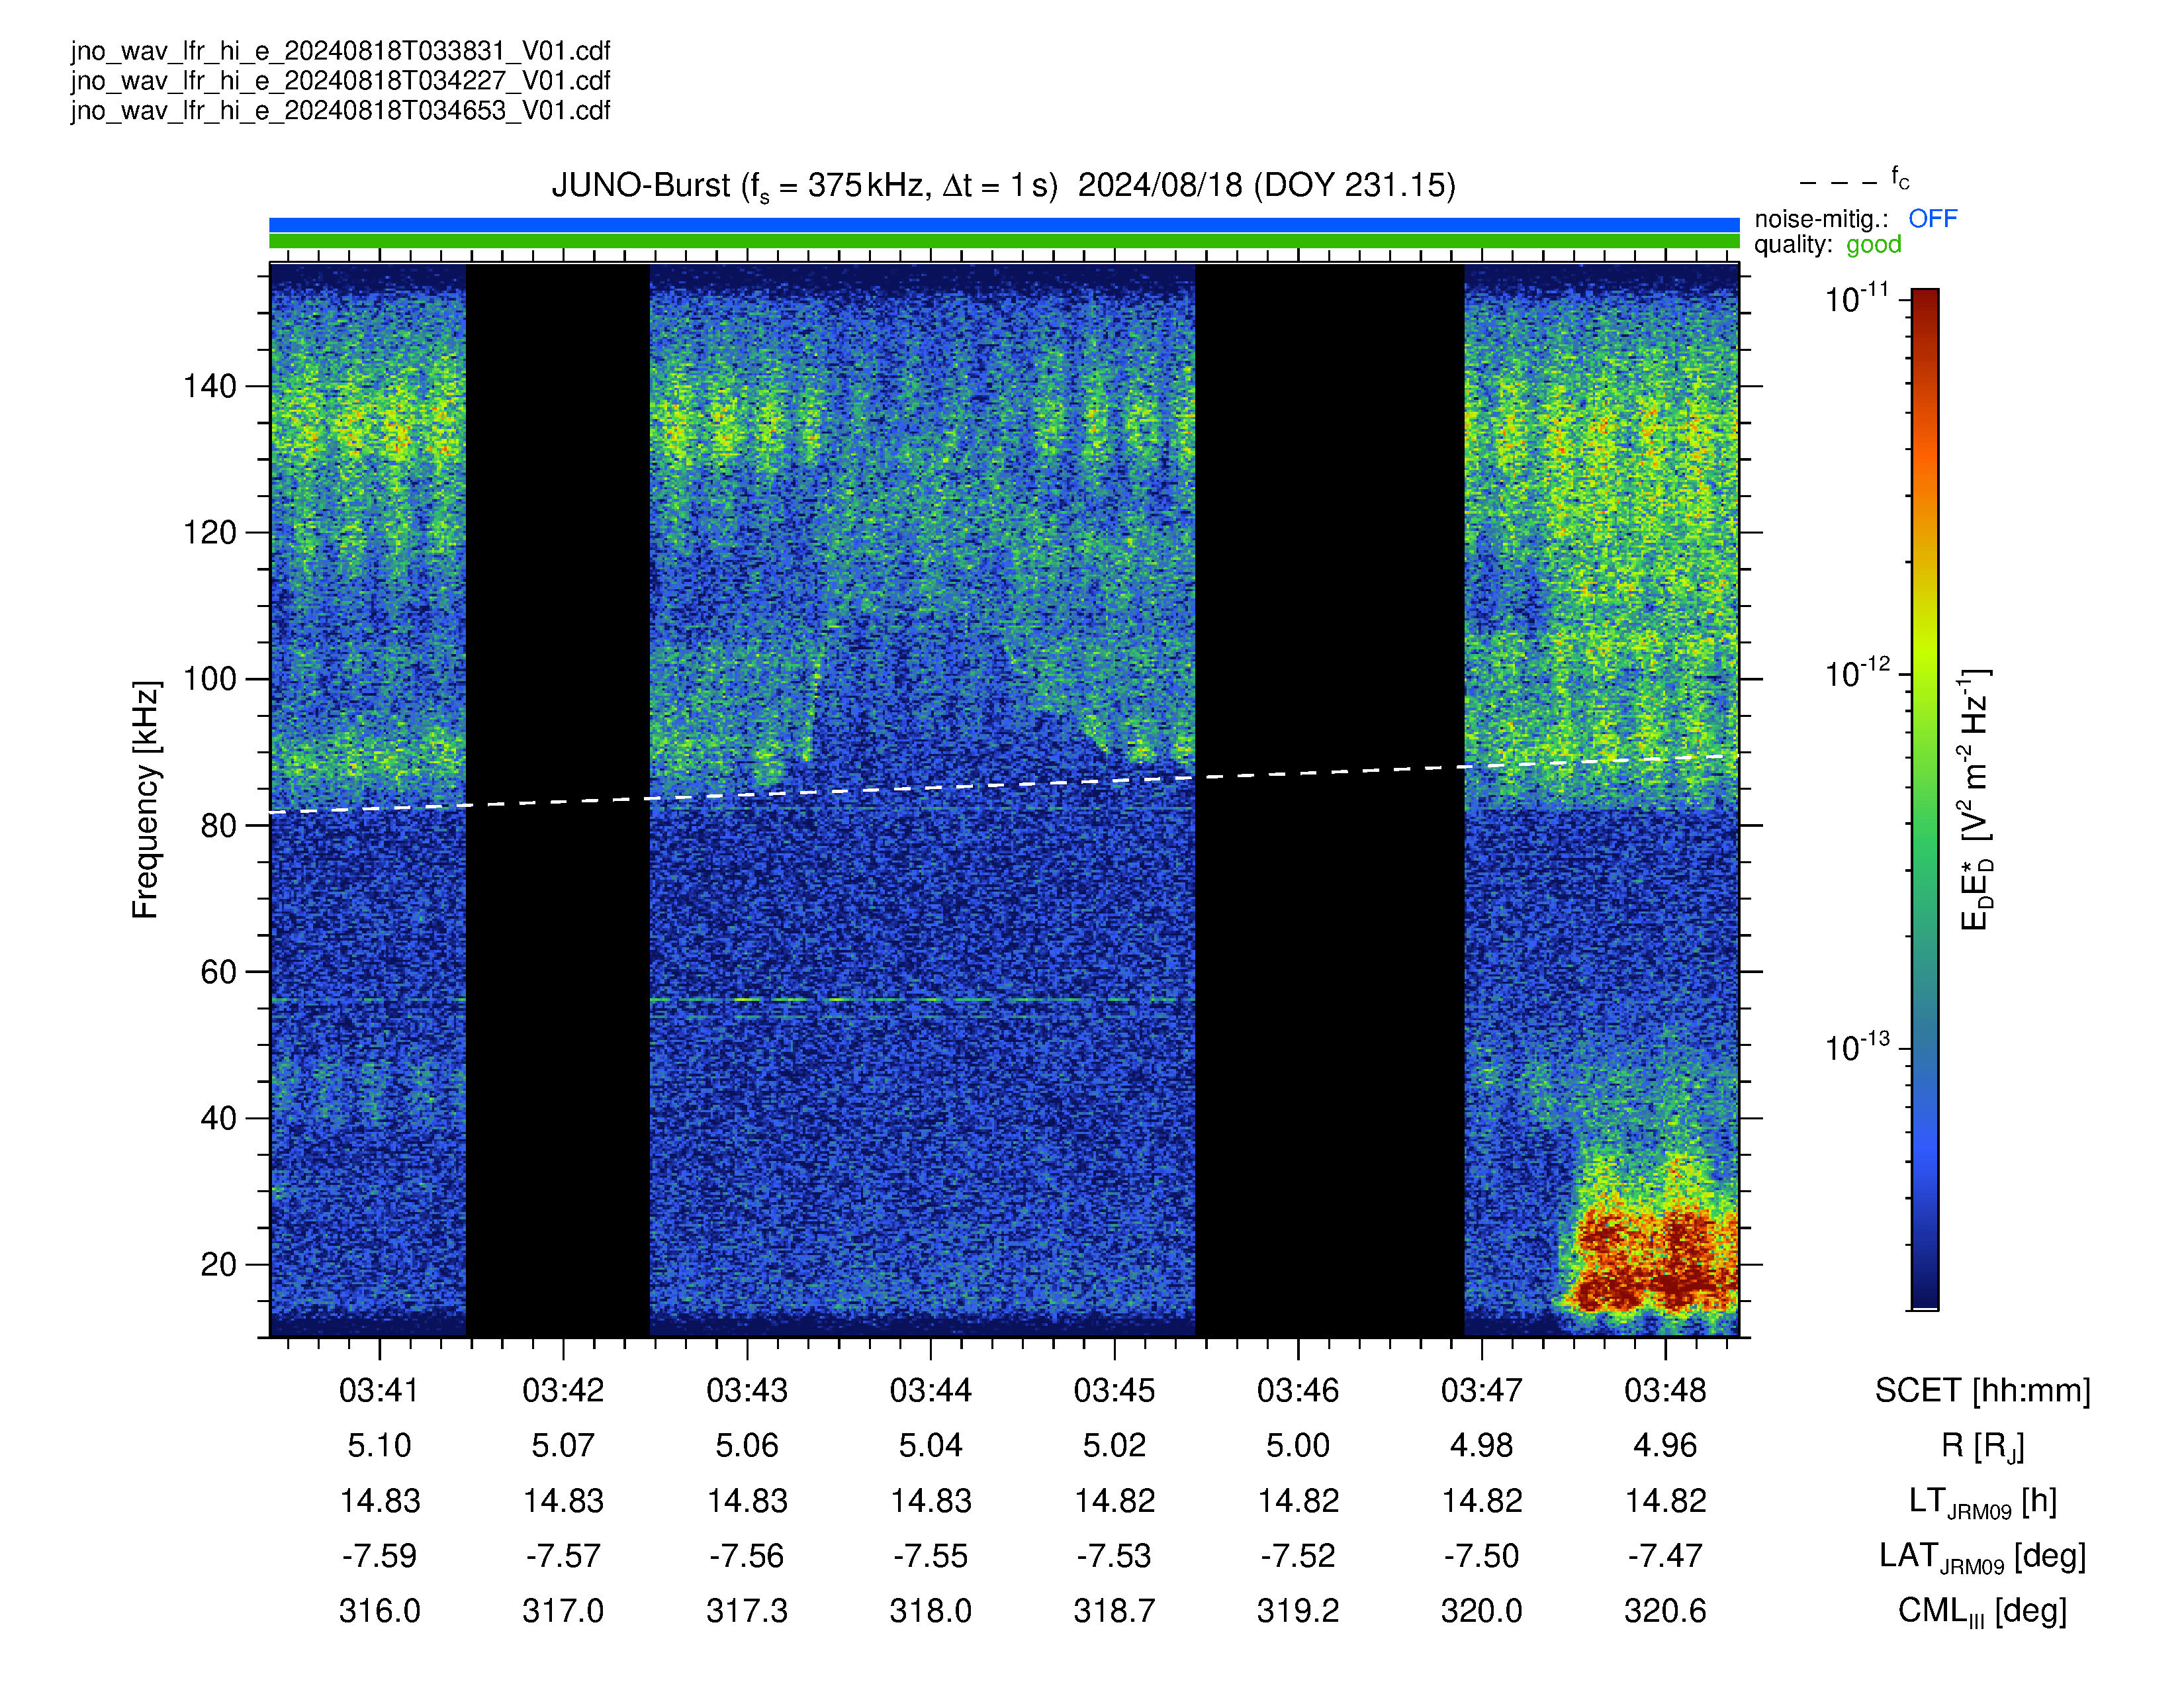
Task: Click the dashed fc legend line
Action: click(x=1838, y=183)
